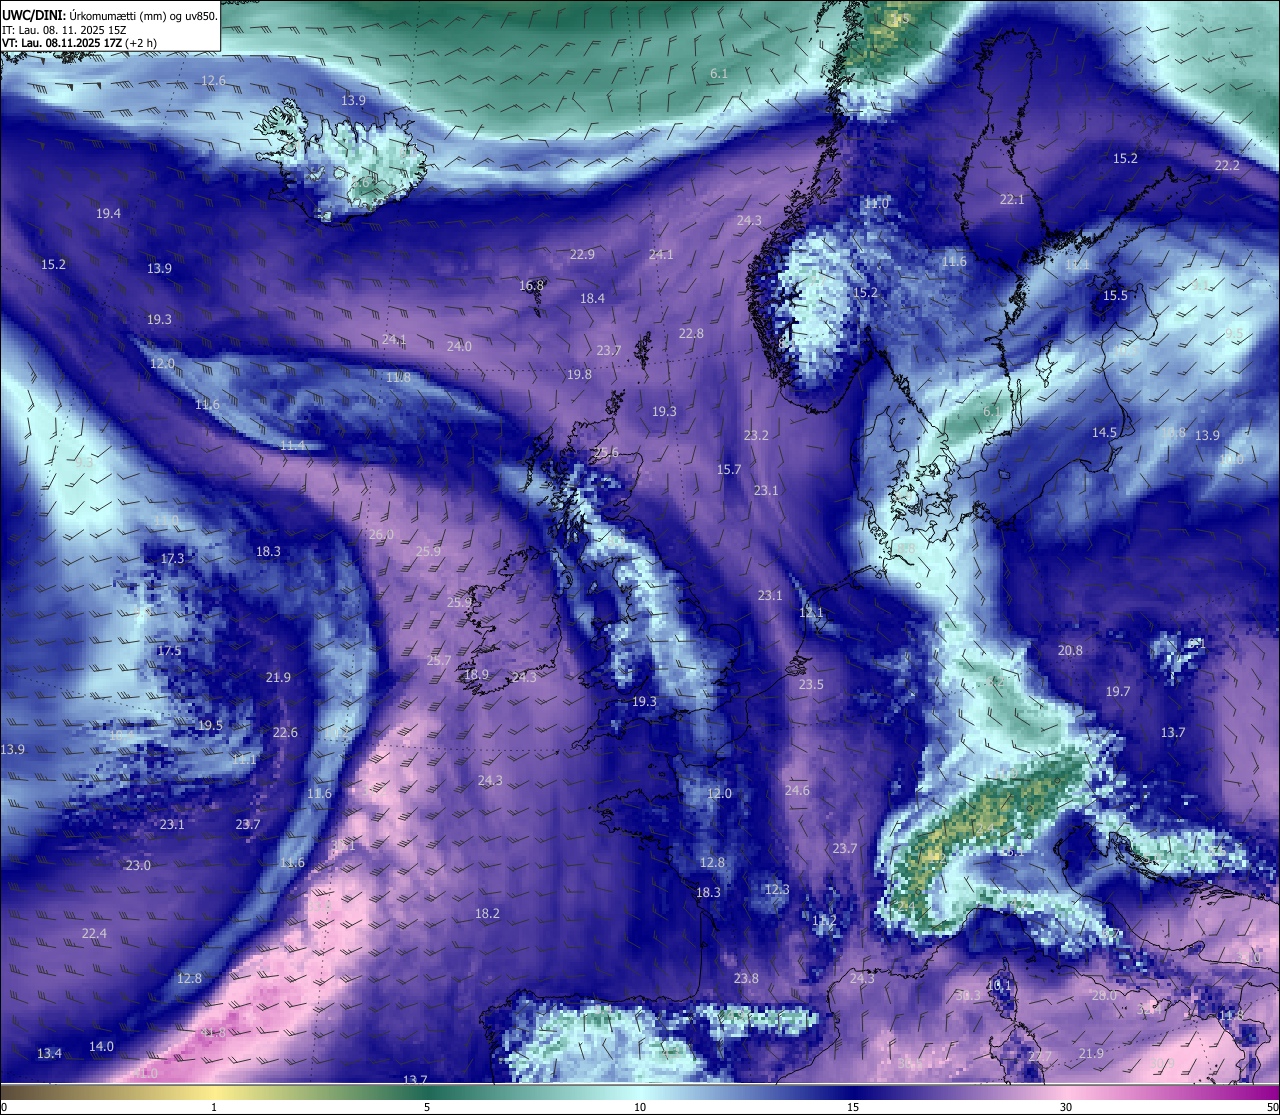
Task: Click the 12.6 value northwest of Iceland
Action: point(213,80)
